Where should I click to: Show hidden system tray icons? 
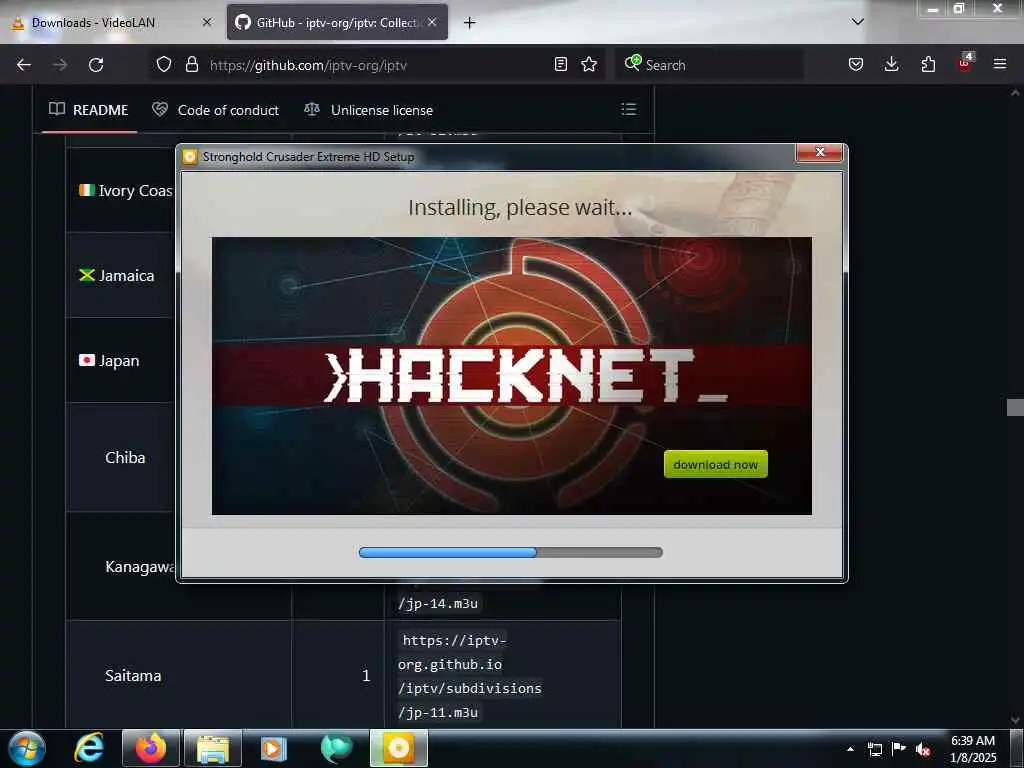850,749
